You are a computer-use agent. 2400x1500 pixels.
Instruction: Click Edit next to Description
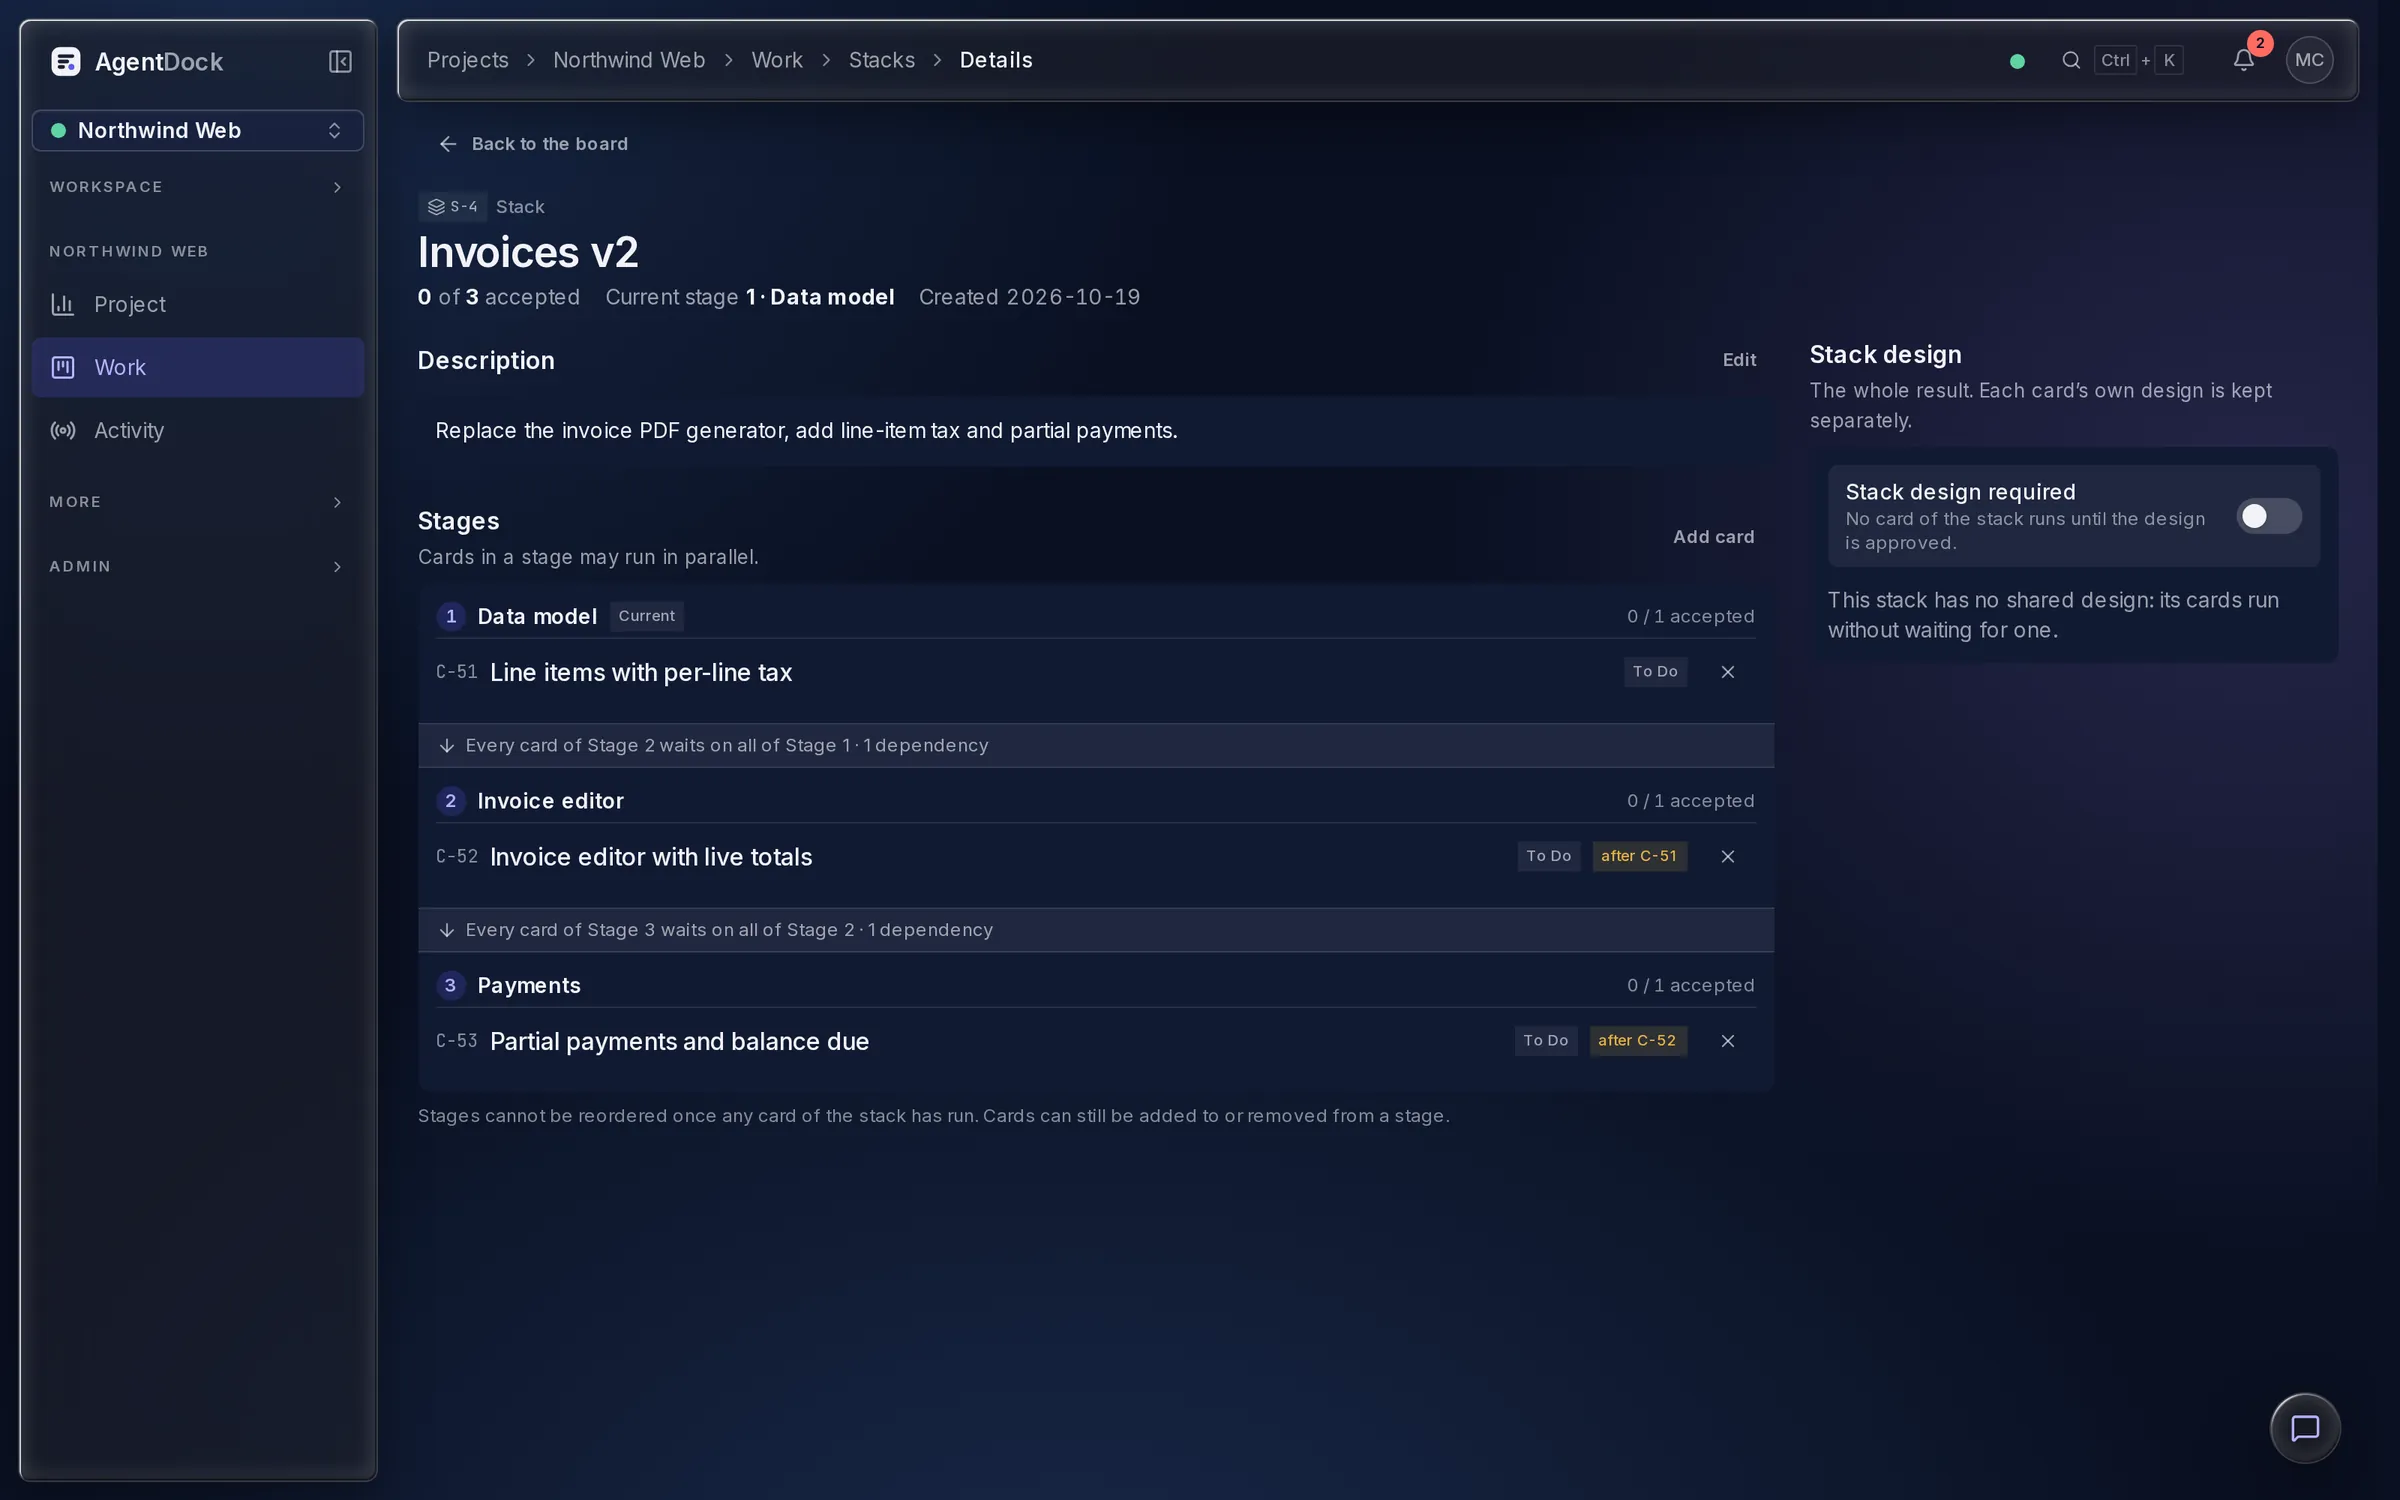(1739, 360)
